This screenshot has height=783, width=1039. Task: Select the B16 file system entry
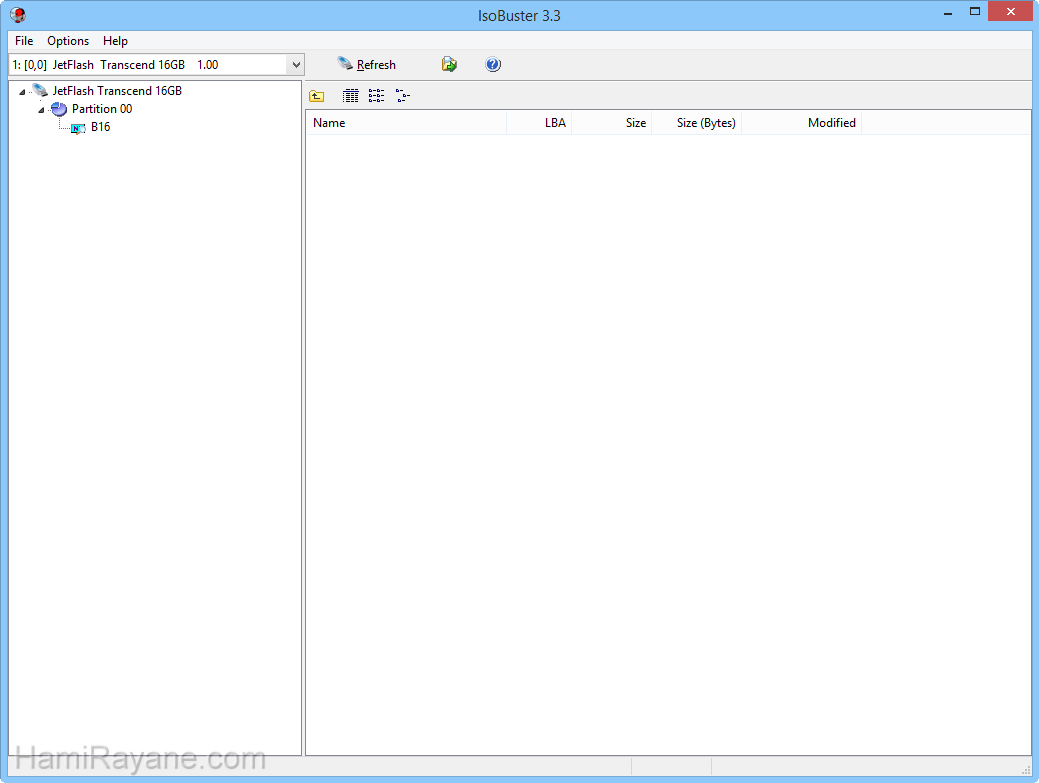[101, 127]
